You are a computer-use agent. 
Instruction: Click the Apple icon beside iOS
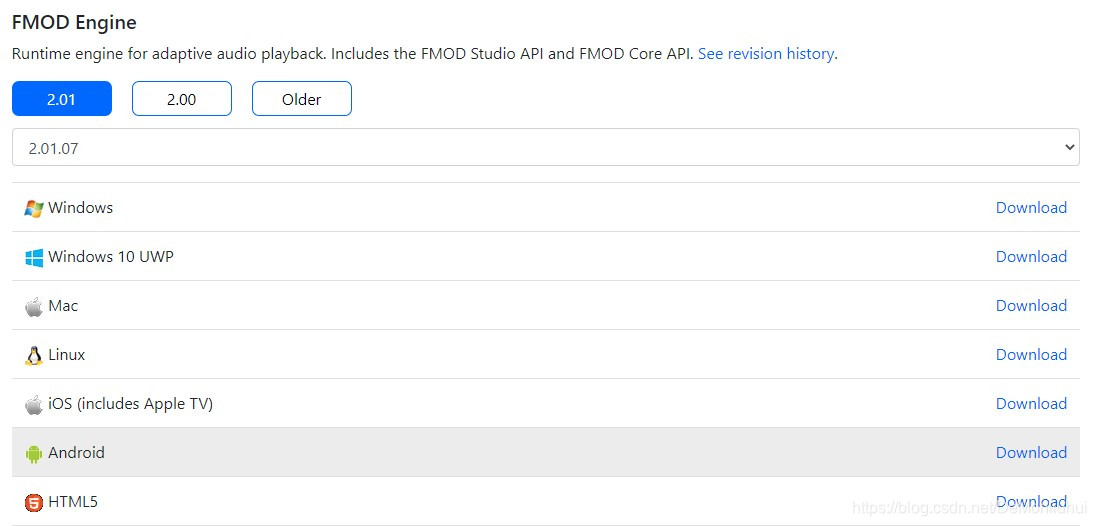(x=34, y=404)
